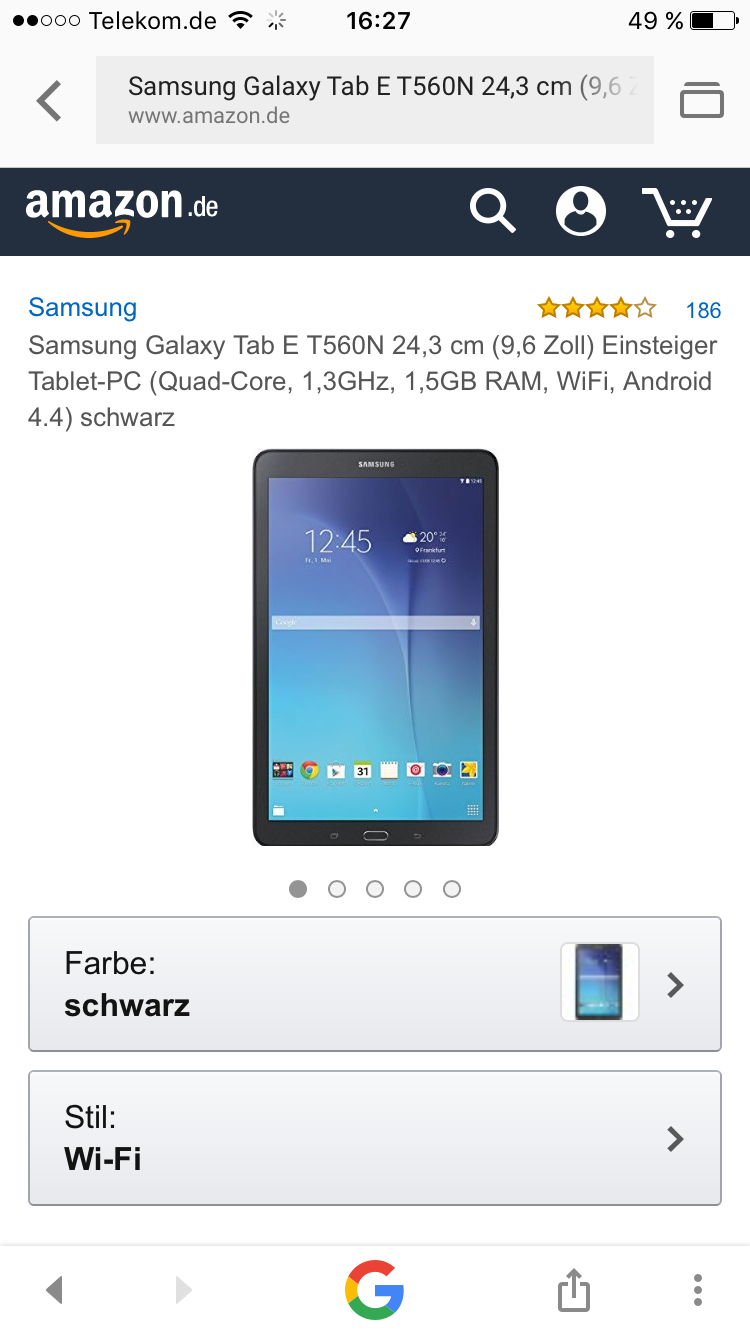Open the browser tabs switcher icon
750x1334 pixels.
click(702, 99)
